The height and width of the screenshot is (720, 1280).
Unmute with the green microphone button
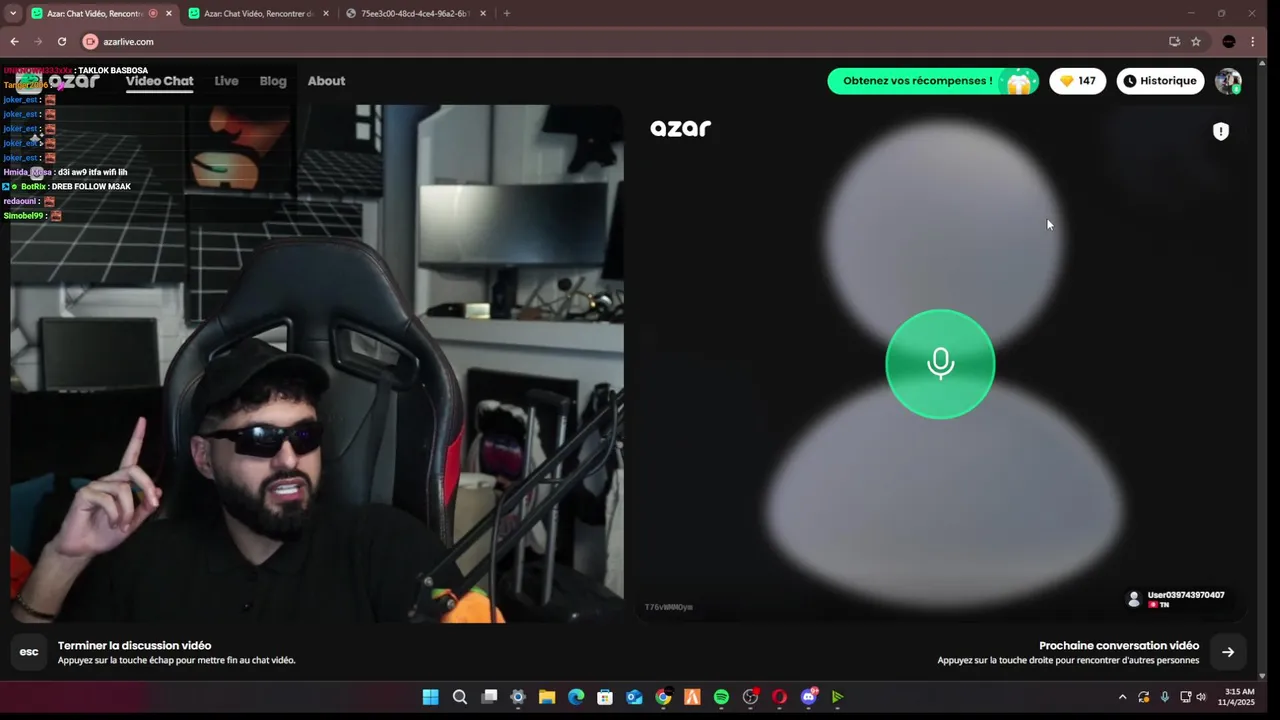940,364
